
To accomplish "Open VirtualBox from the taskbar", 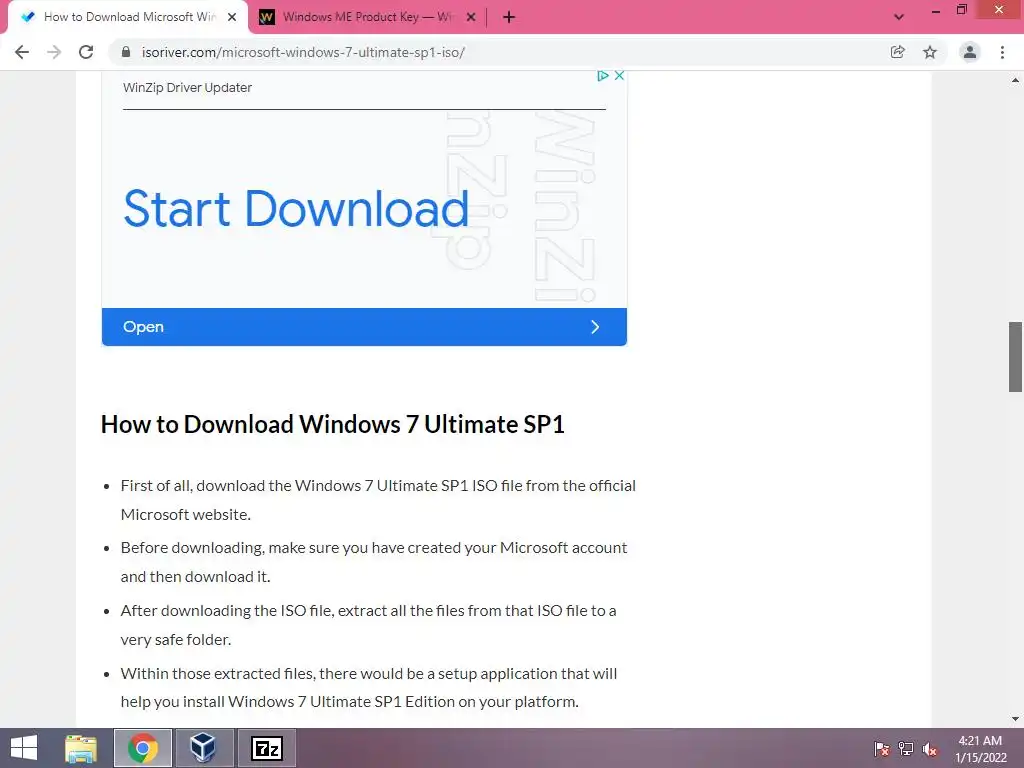I will tap(203, 748).
